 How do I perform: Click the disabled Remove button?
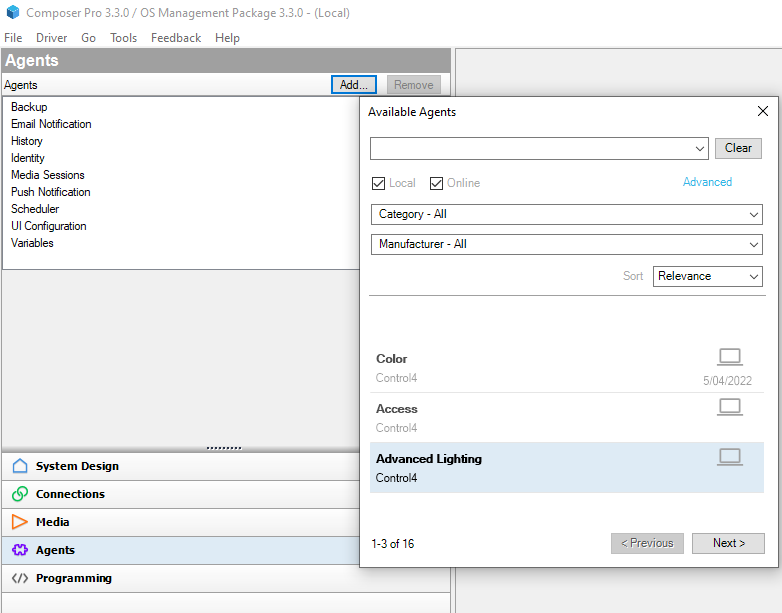coord(413,85)
